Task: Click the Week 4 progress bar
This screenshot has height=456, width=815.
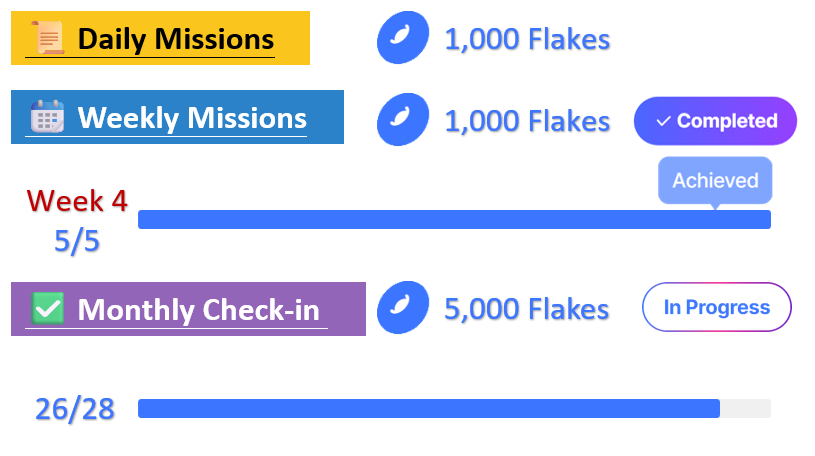Action: tap(454, 220)
